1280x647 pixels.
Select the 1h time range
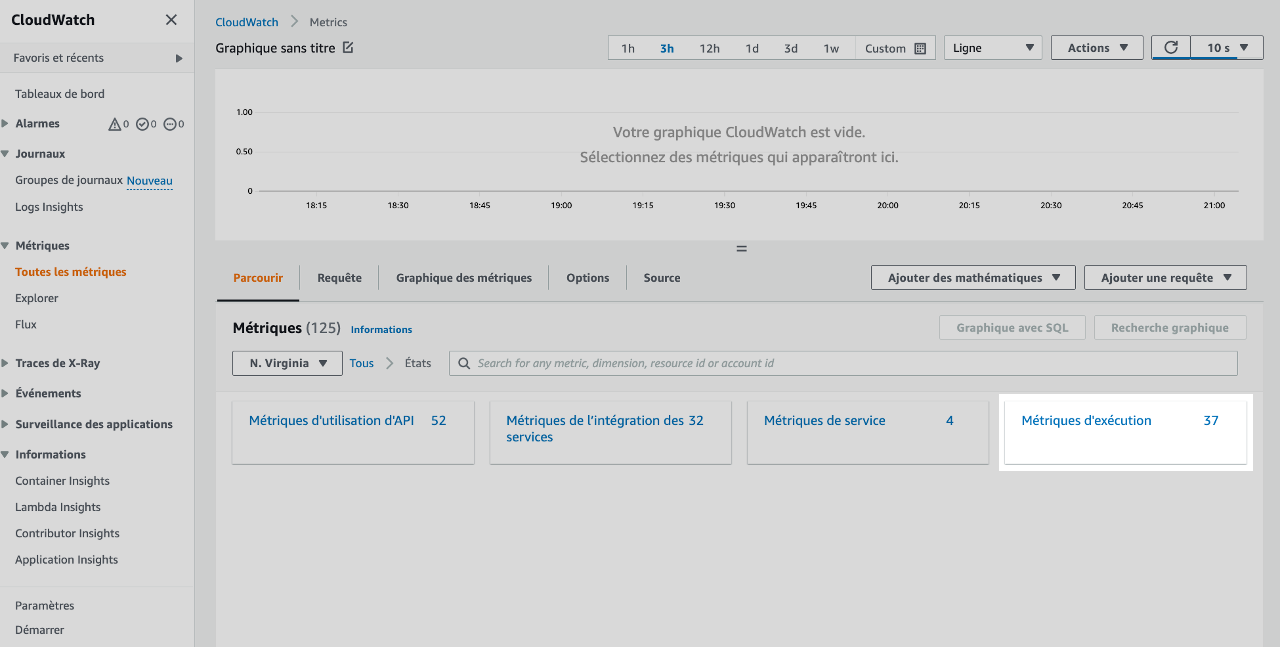[x=628, y=48]
